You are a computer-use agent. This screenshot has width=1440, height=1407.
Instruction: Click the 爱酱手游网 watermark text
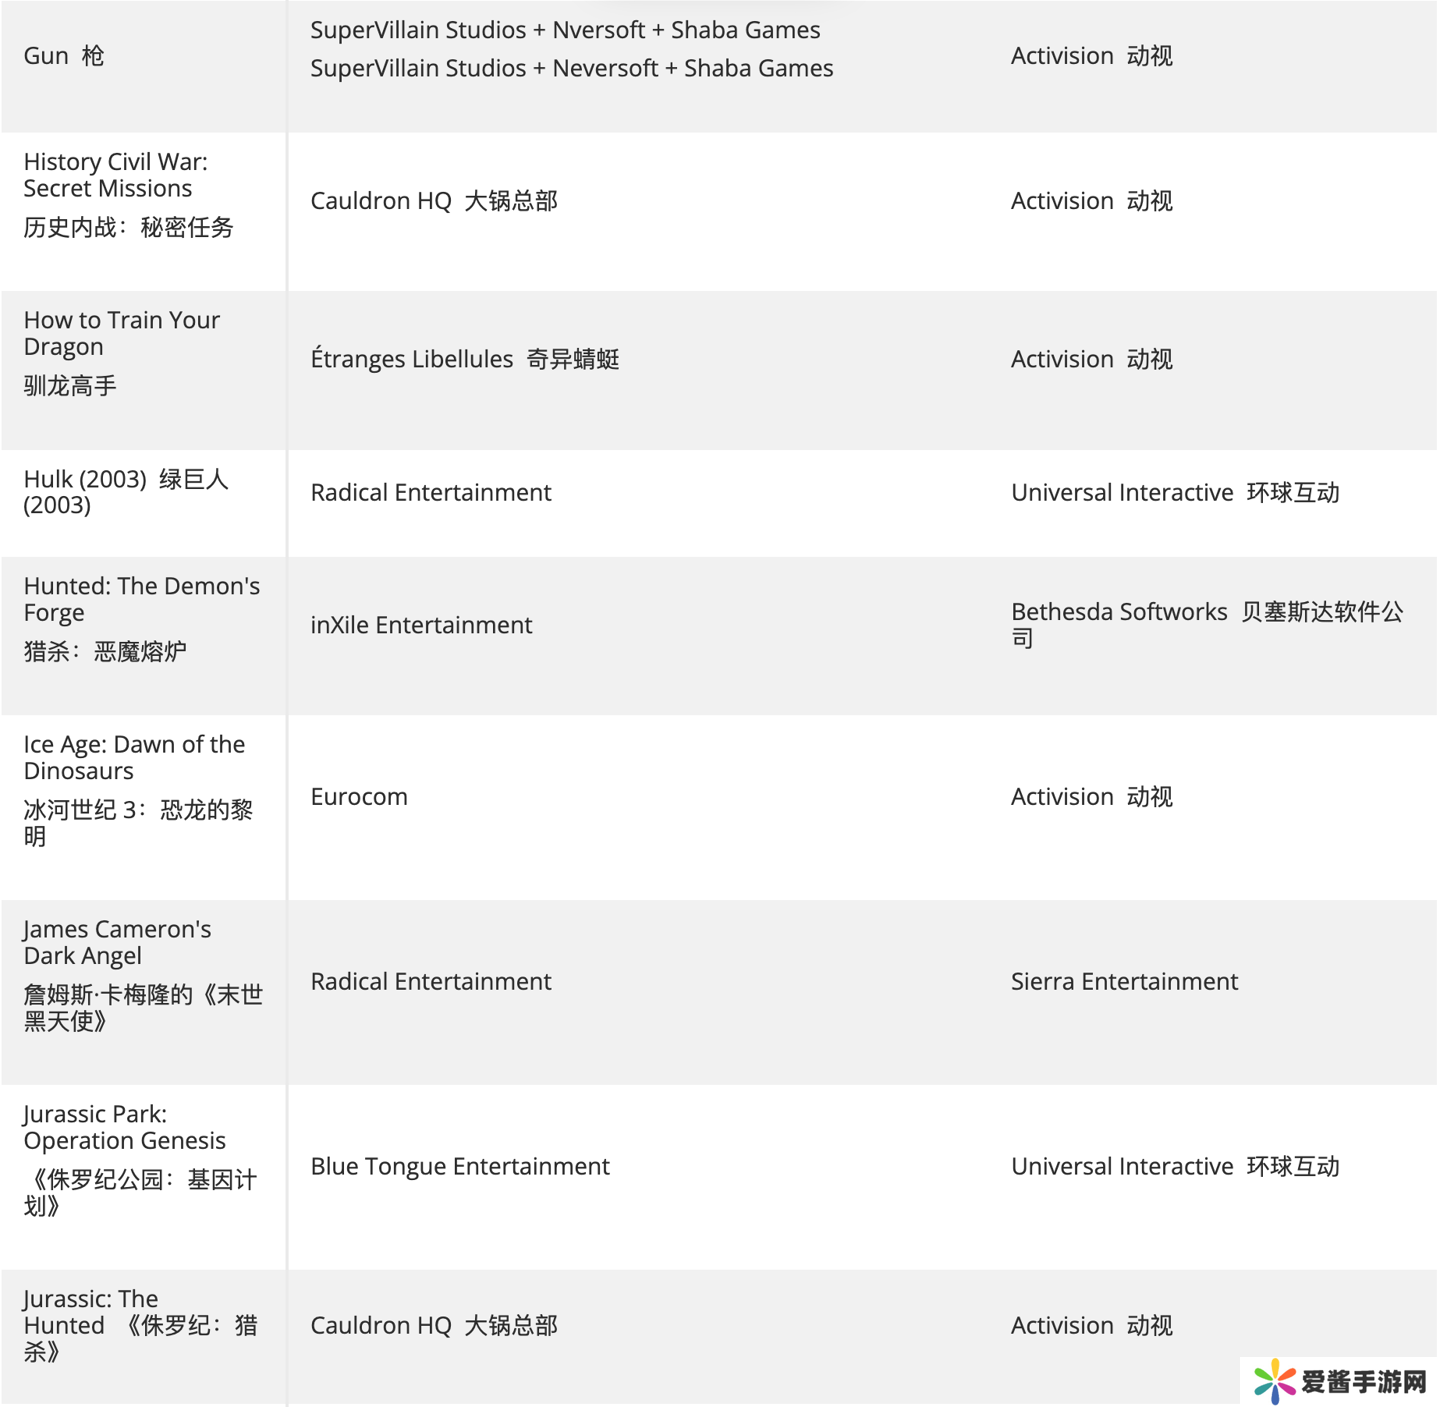[x=1363, y=1383]
